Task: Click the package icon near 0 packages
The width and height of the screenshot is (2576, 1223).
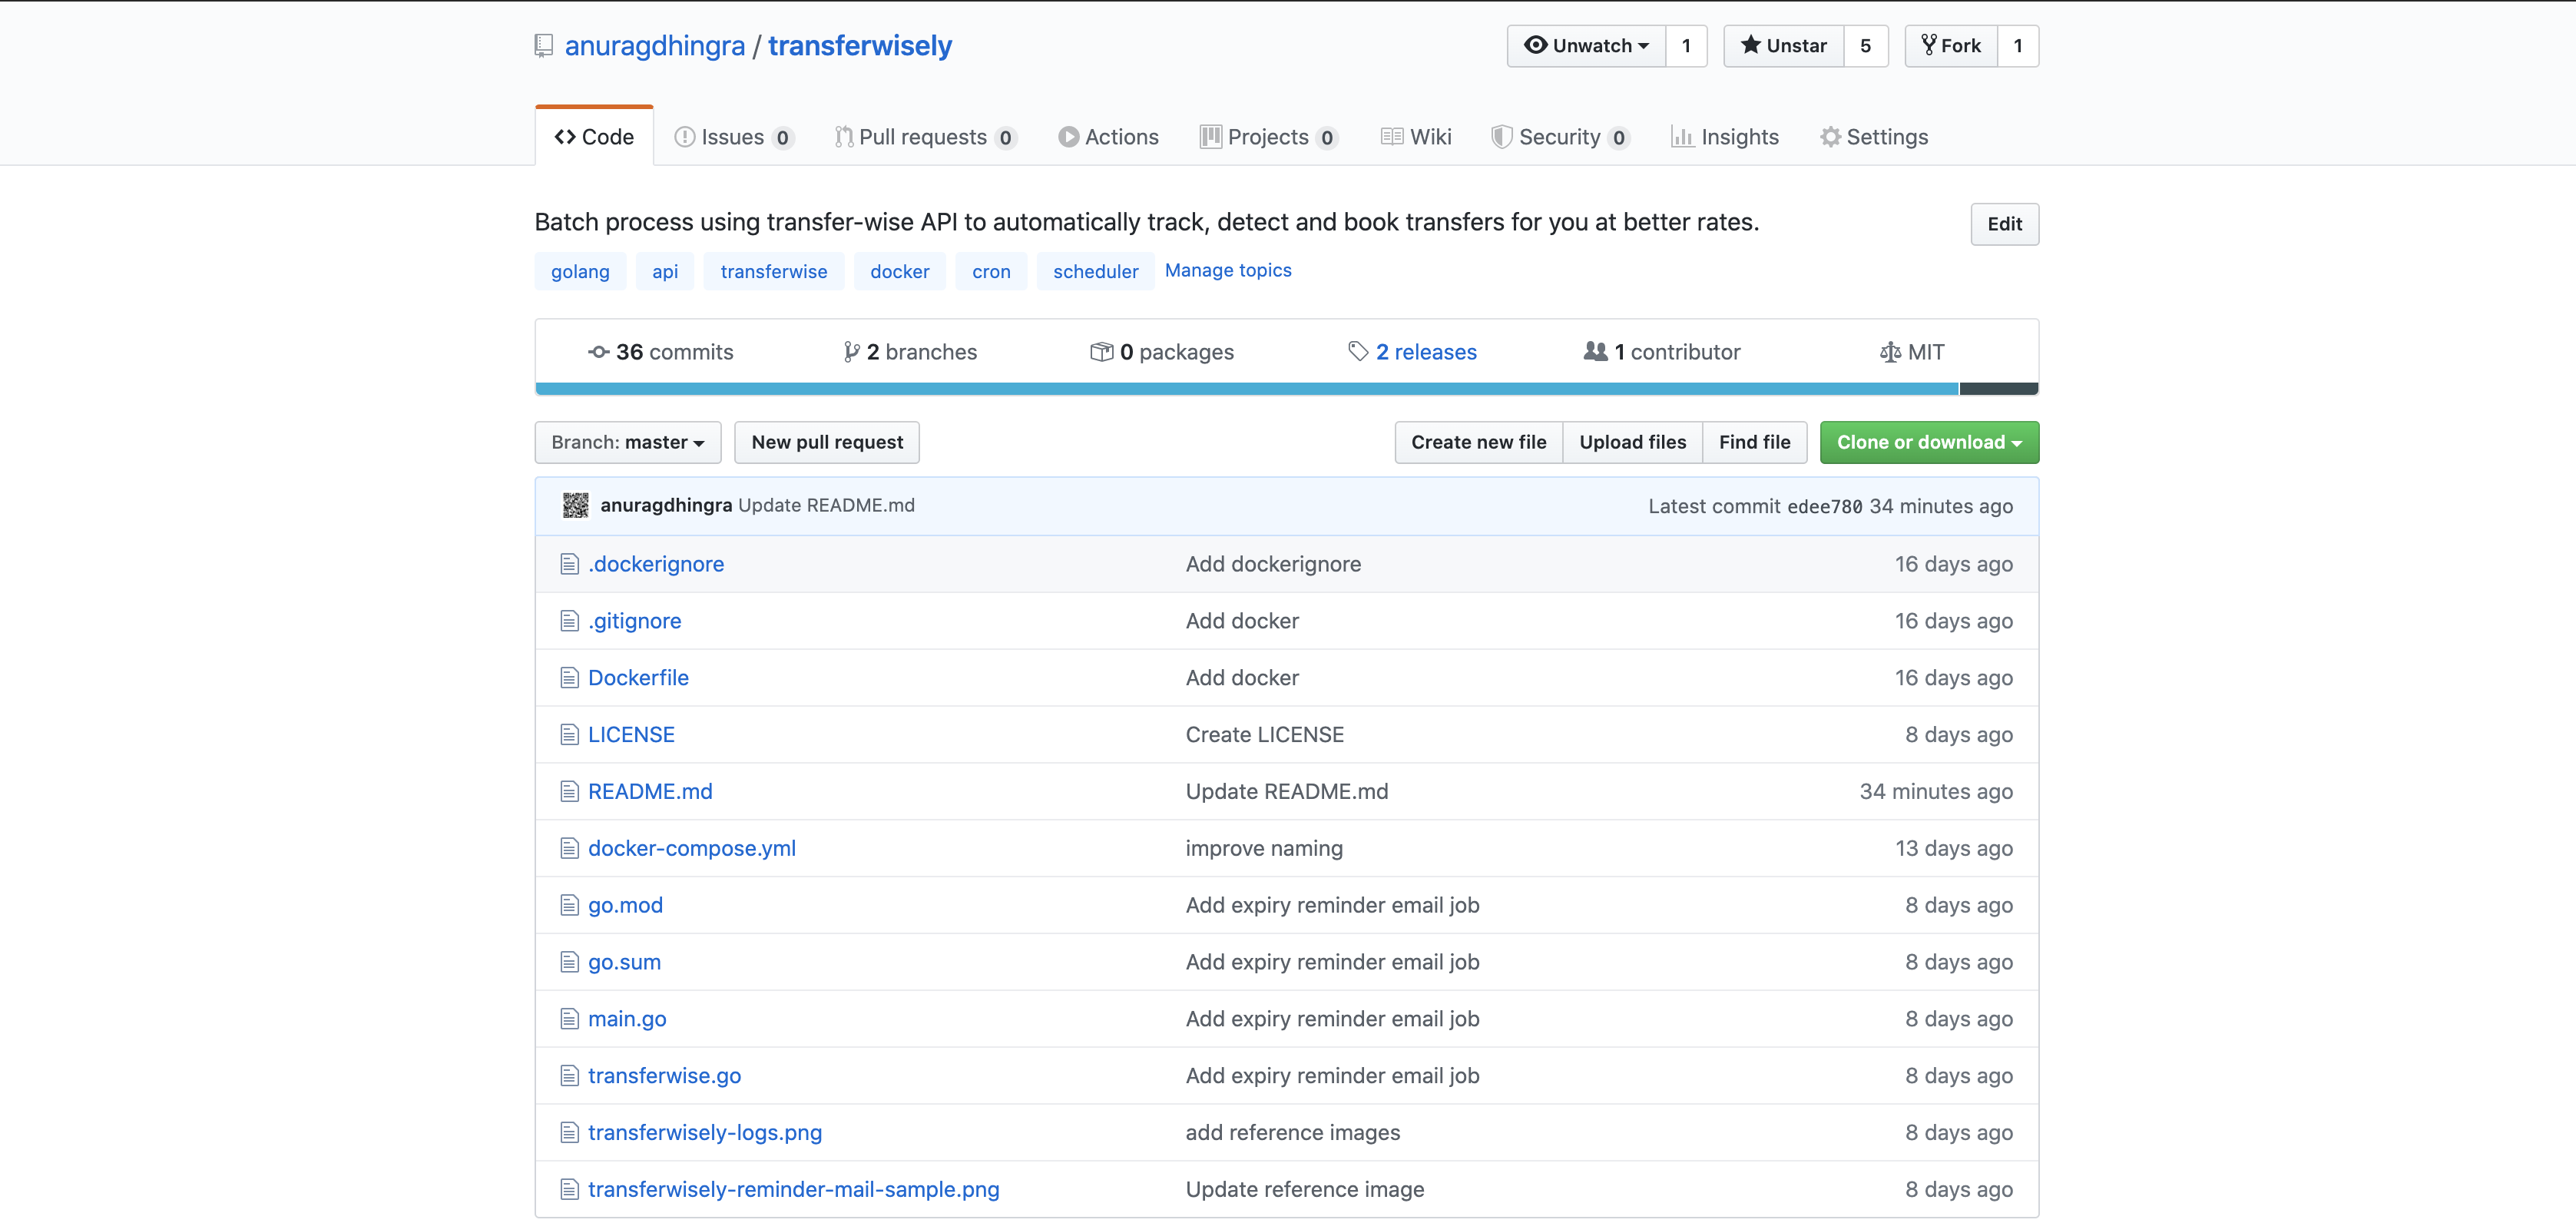Action: coord(1103,351)
